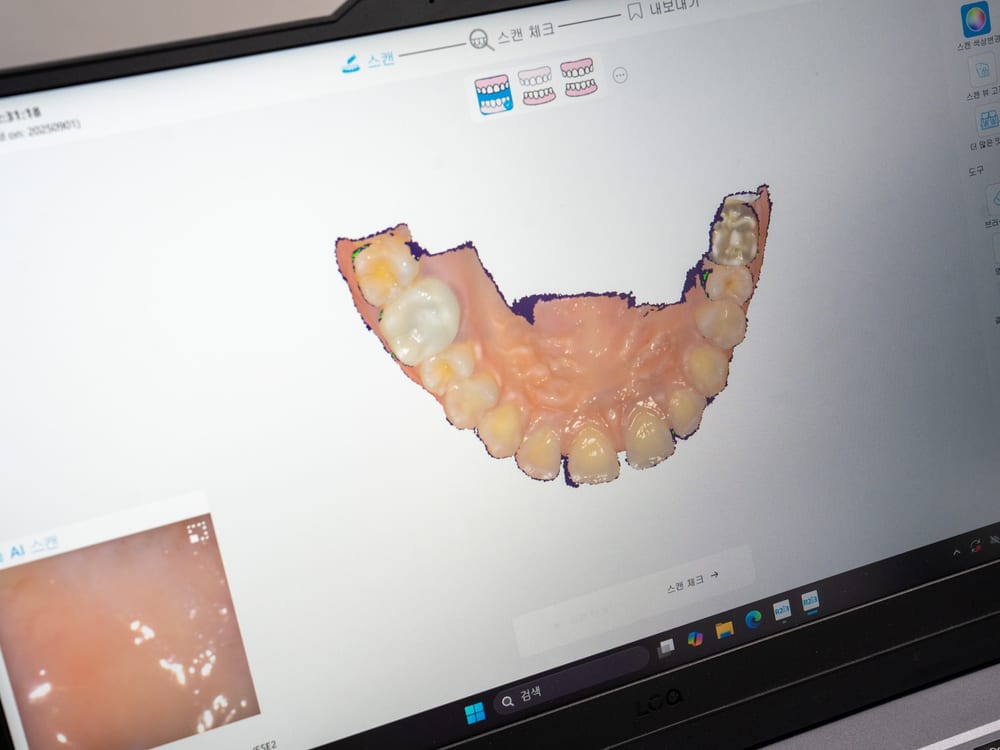1000x750 pixels.
Task: Select the brush tool under 도구
Action: click(x=994, y=200)
